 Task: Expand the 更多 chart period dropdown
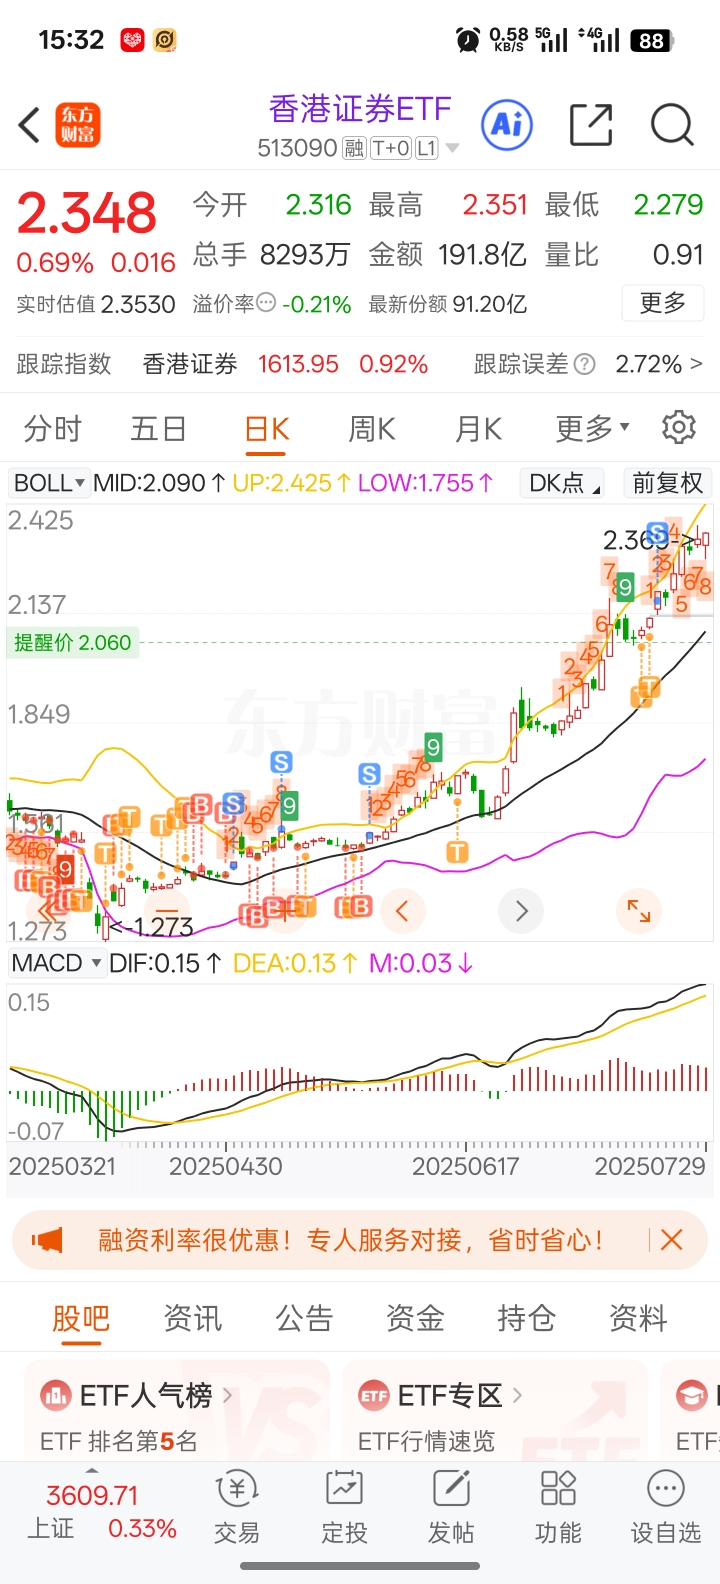[x=593, y=429]
